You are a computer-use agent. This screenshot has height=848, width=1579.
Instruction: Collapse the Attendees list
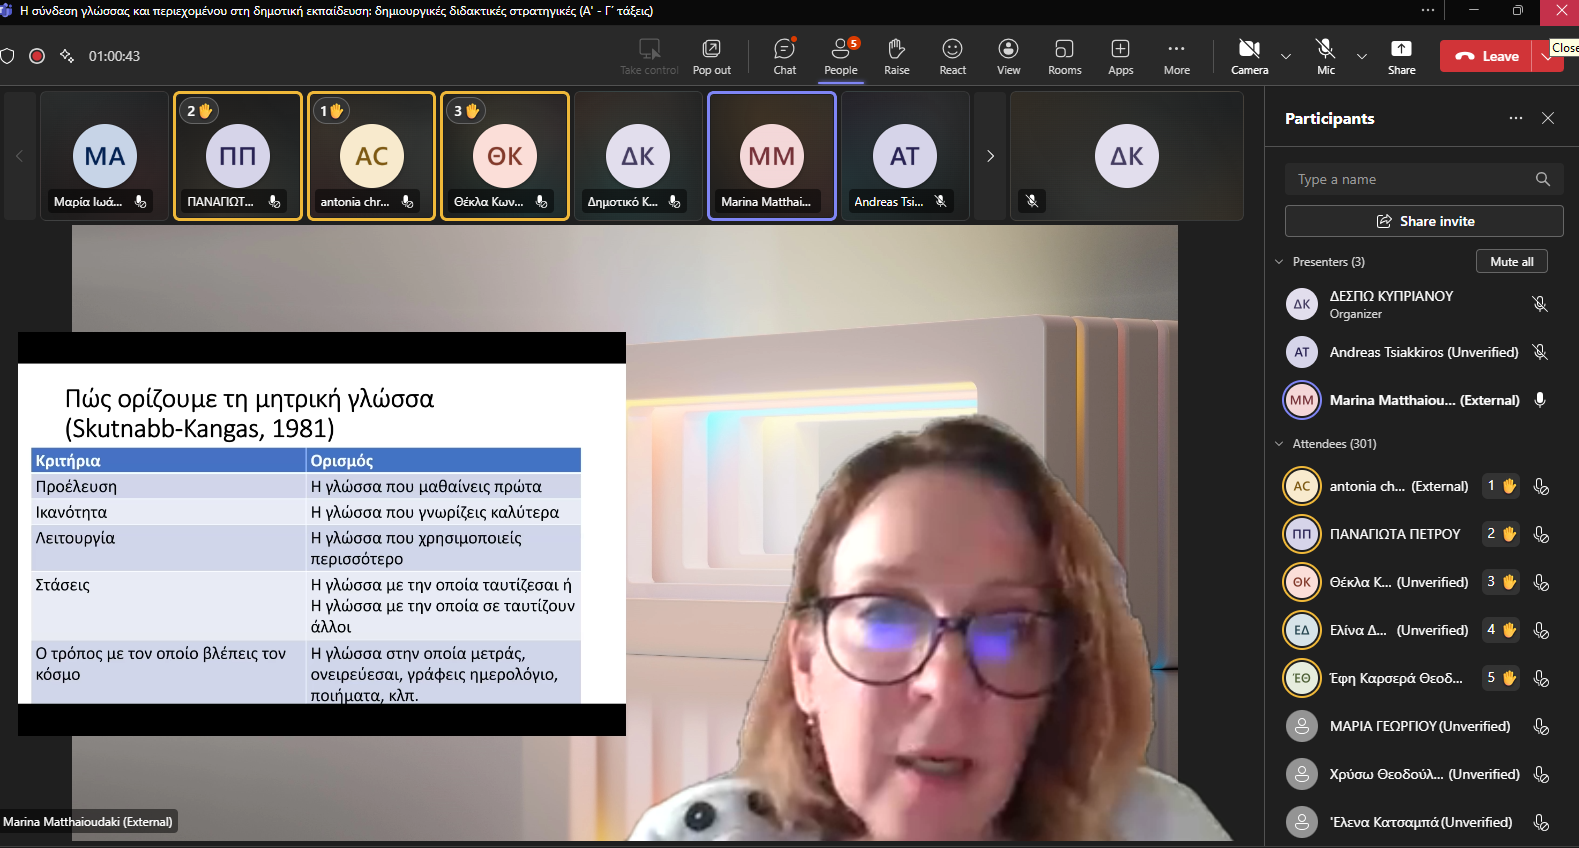point(1279,444)
